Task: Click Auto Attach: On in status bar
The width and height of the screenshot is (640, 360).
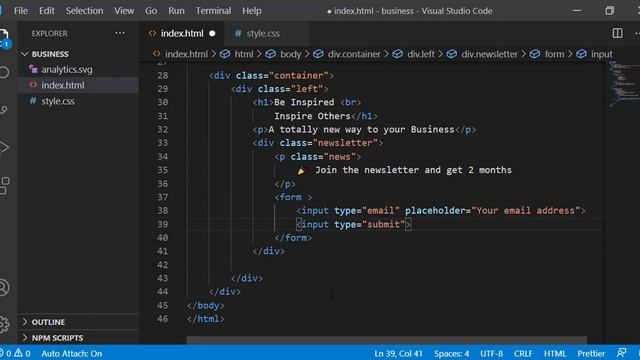Action: [71, 353]
